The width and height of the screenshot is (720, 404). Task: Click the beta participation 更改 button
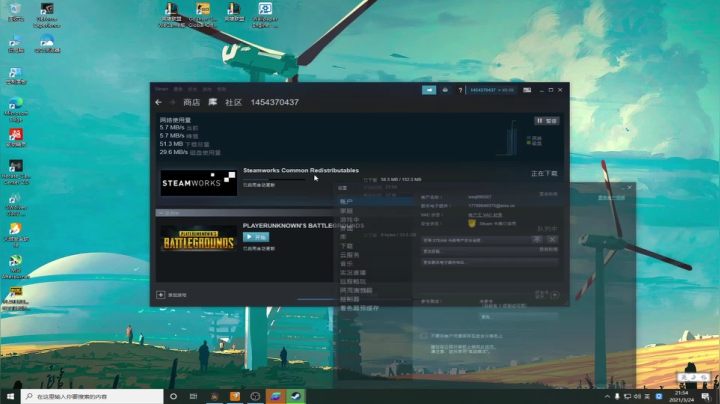(518, 317)
